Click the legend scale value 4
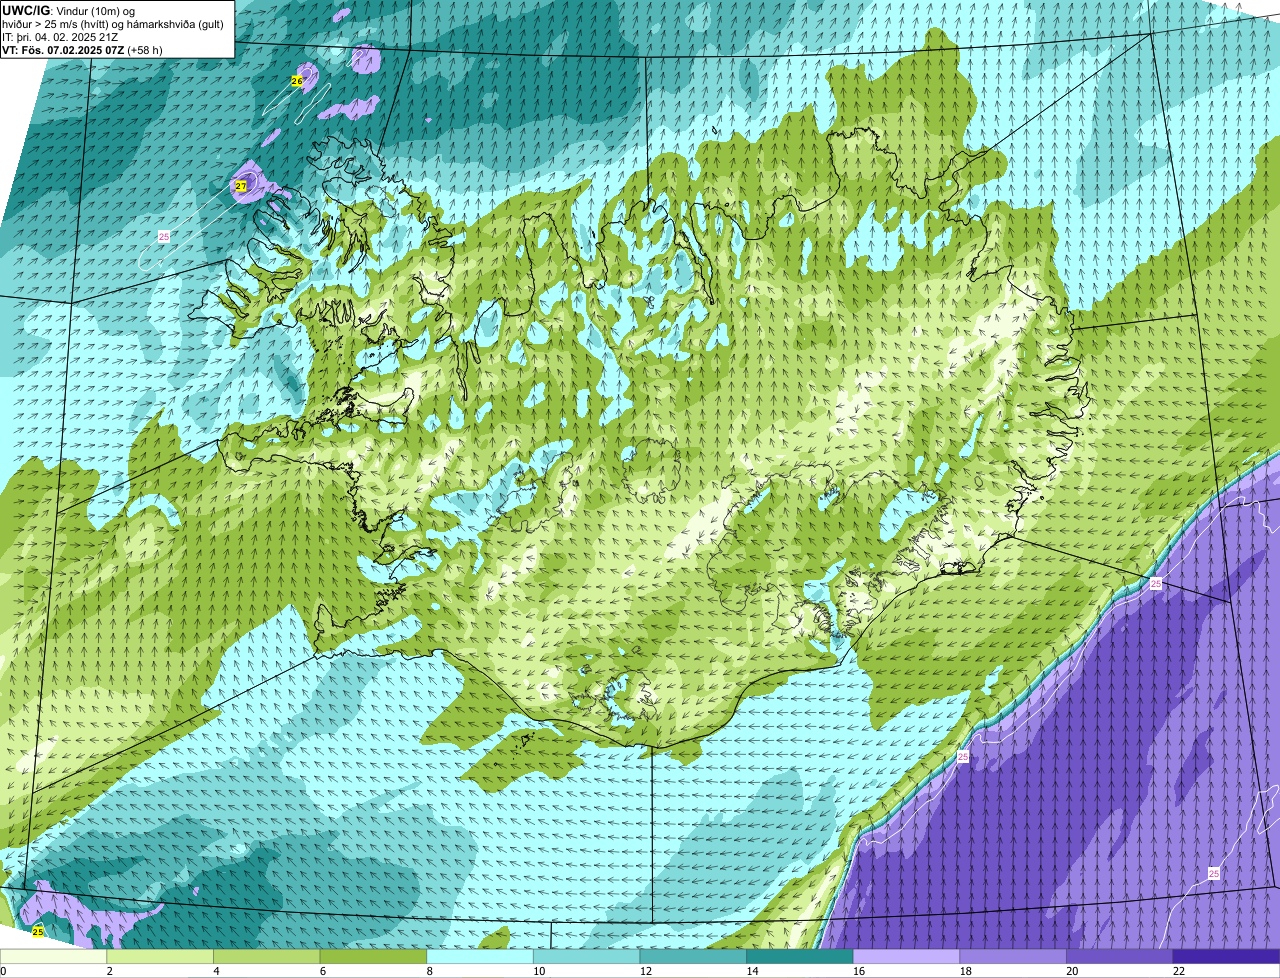 pos(216,971)
